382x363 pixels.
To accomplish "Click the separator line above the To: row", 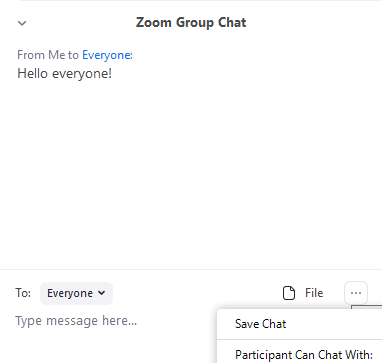I will (x=191, y=269).
